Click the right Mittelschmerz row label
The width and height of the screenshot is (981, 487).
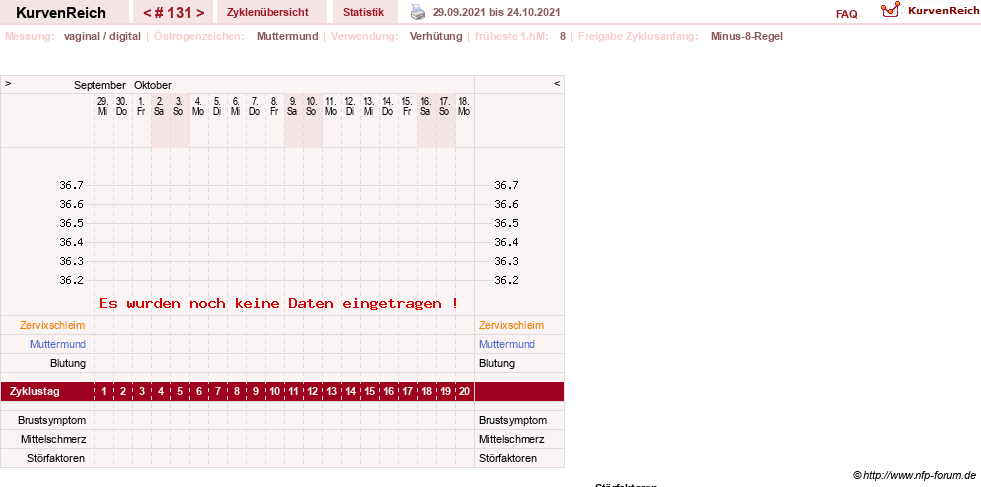[512, 439]
